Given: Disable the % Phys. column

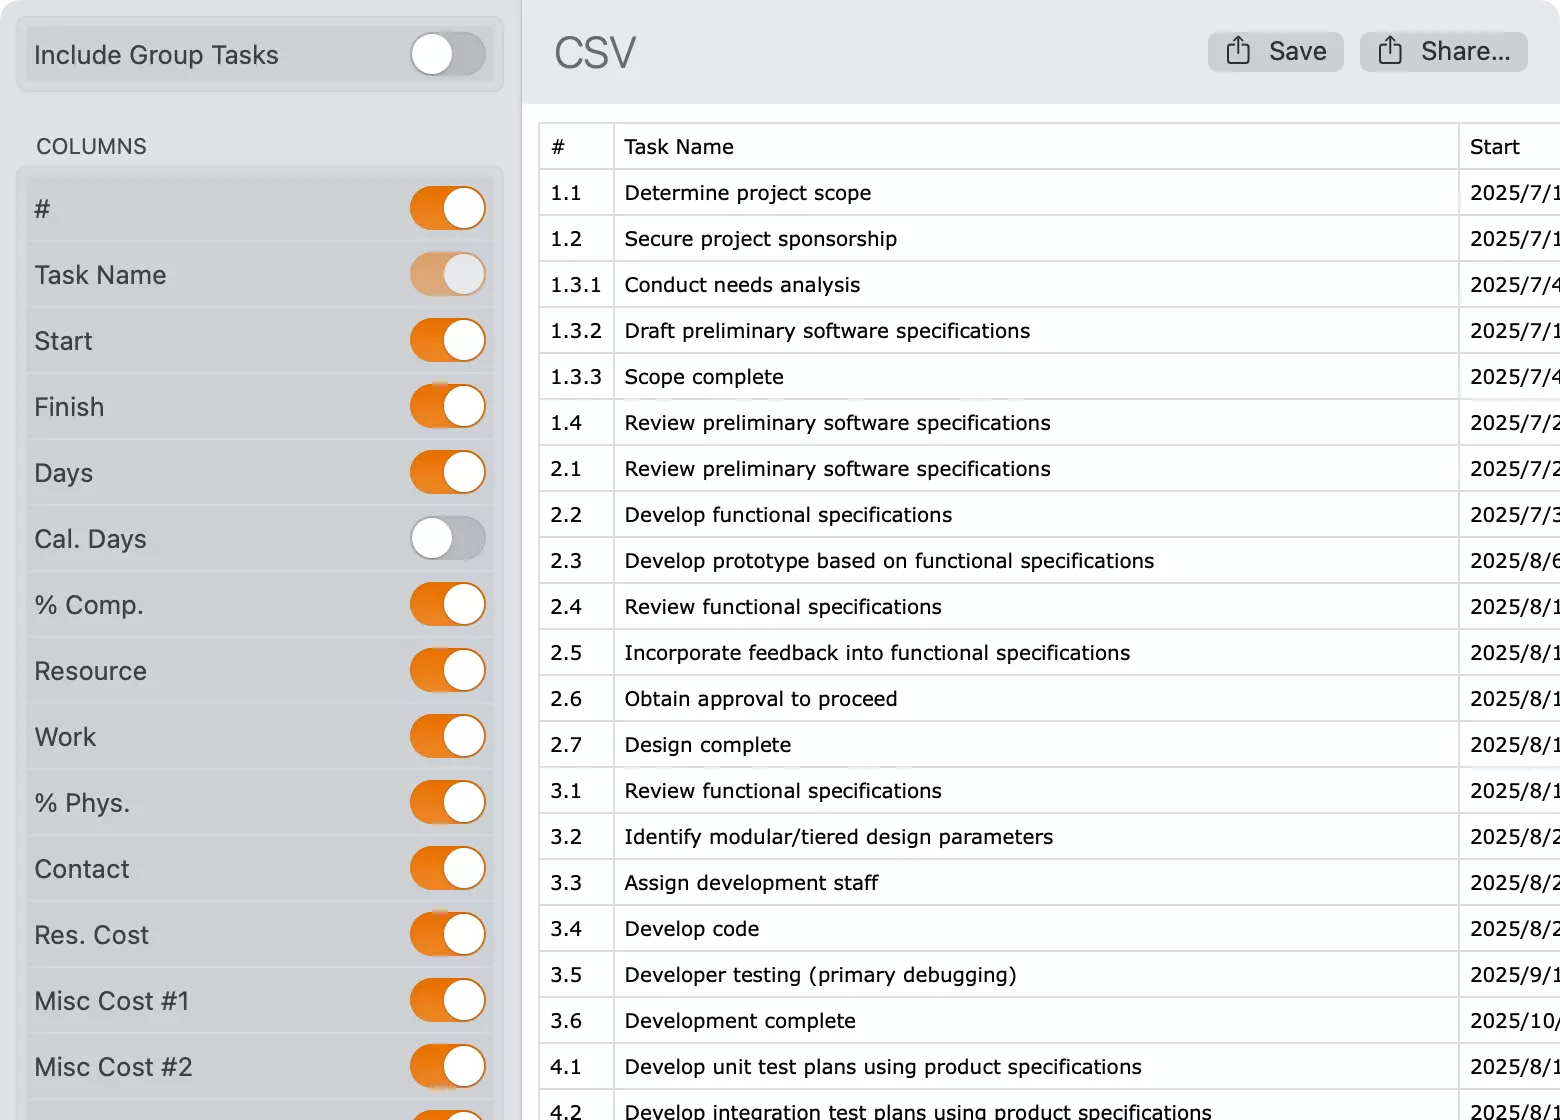Looking at the screenshot, I should (x=447, y=802).
